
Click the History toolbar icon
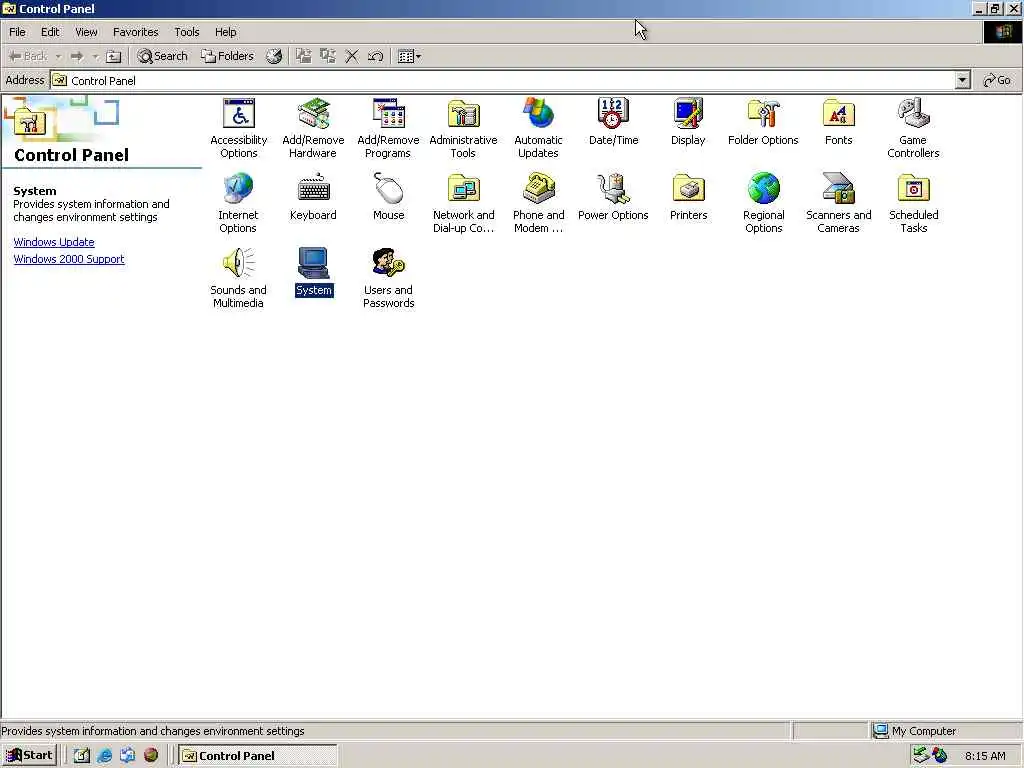pyautogui.click(x=274, y=56)
